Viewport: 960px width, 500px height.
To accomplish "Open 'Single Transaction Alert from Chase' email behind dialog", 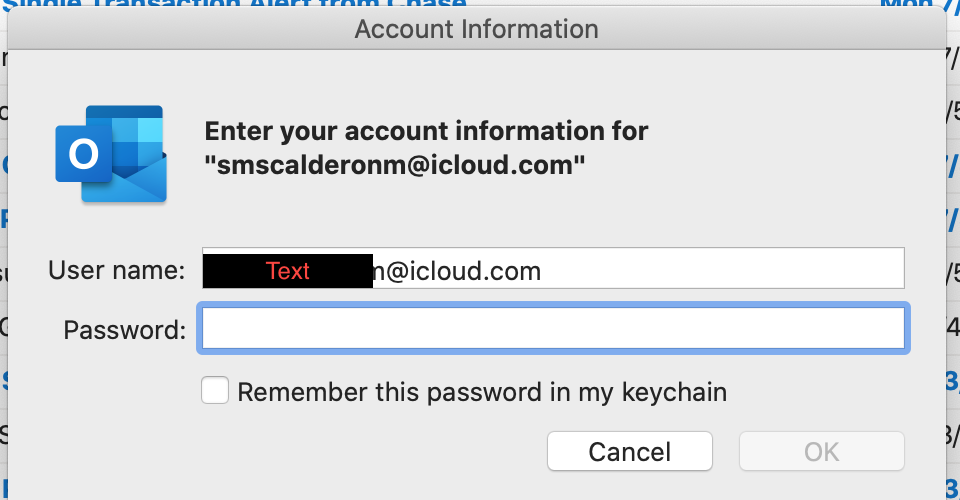I will pos(240,5).
